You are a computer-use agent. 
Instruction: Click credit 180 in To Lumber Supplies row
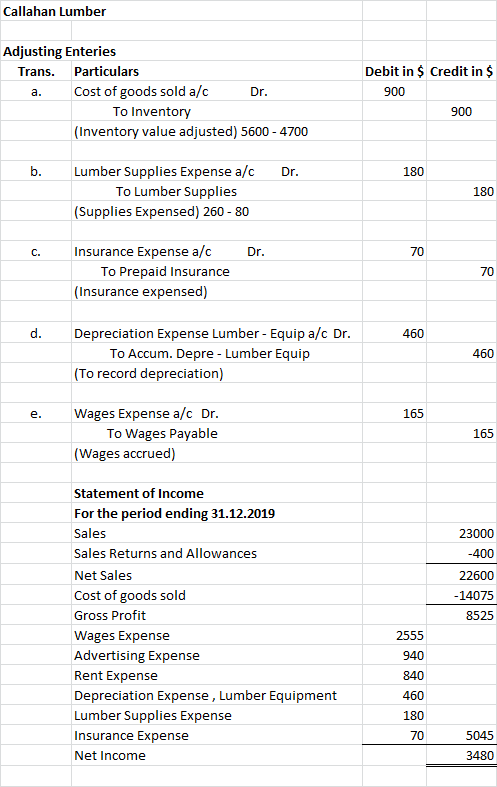click(x=483, y=192)
